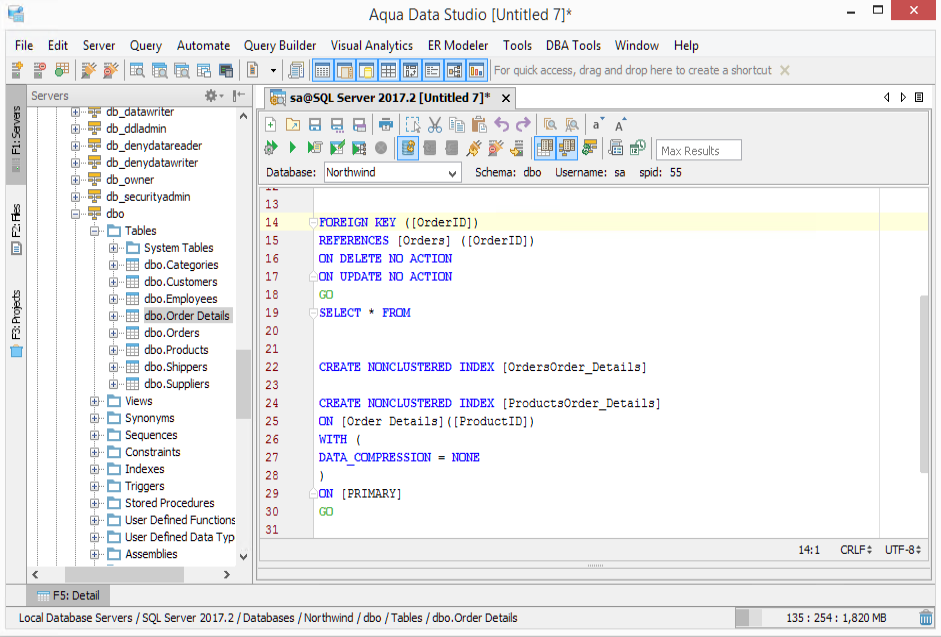This screenshot has width=941, height=637.
Task: Open the Query Builder menu
Action: (x=279, y=45)
